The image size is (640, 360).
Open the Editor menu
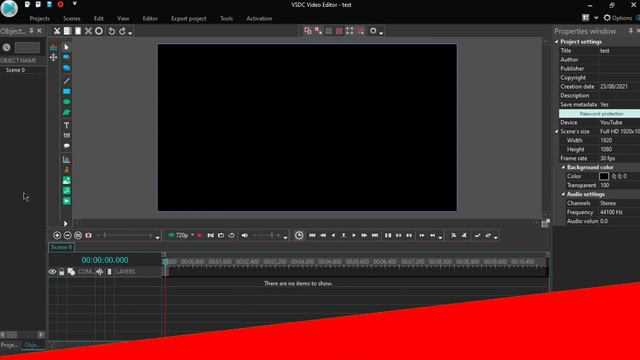tap(150, 18)
